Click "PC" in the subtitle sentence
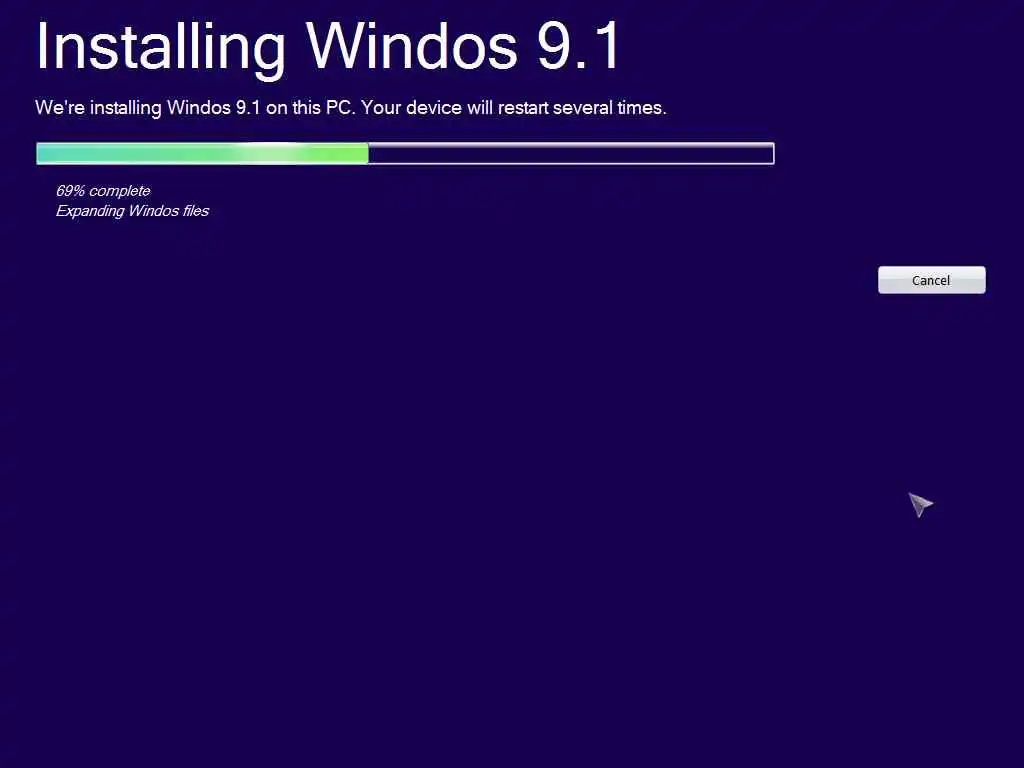 [340, 108]
